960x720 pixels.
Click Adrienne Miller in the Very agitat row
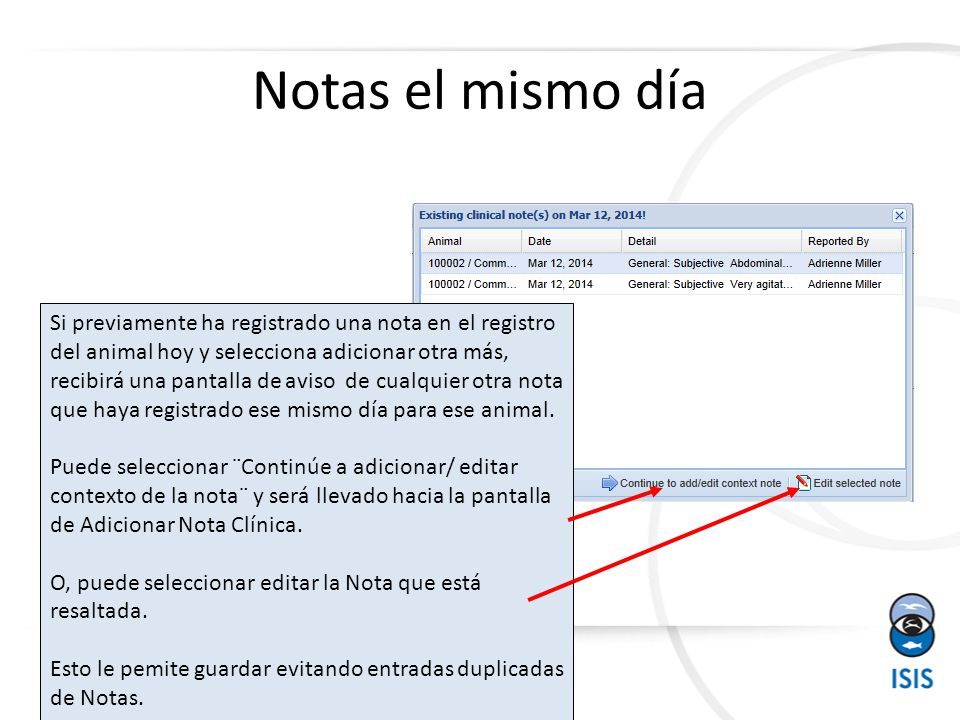coord(844,284)
